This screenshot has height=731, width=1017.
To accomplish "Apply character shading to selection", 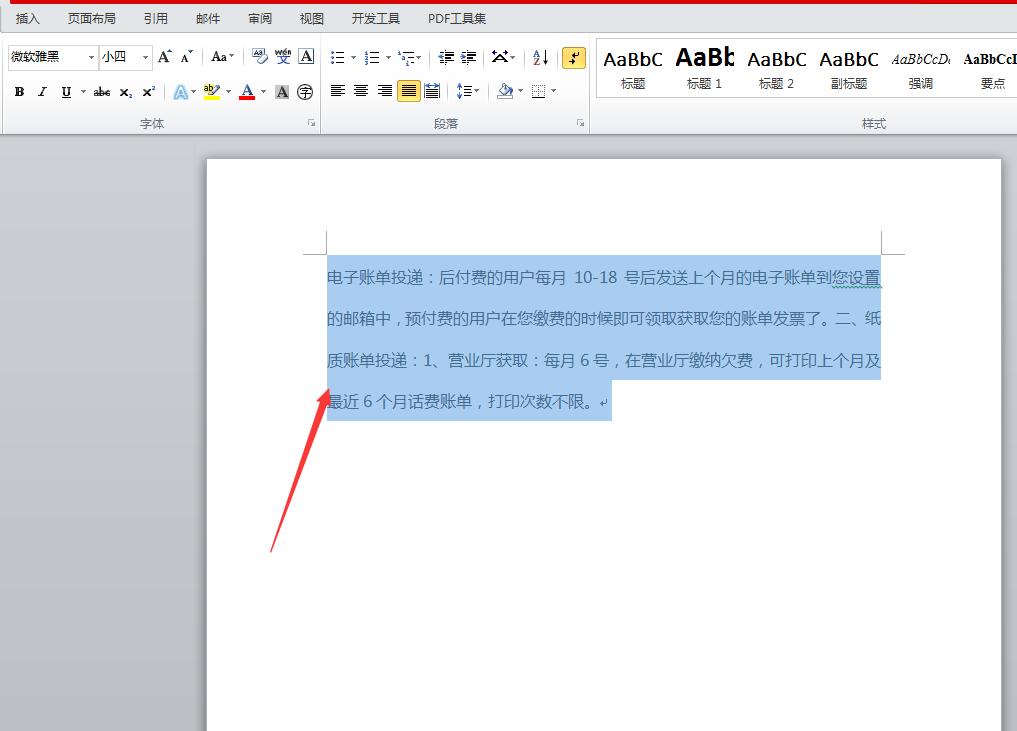I will (281, 91).
